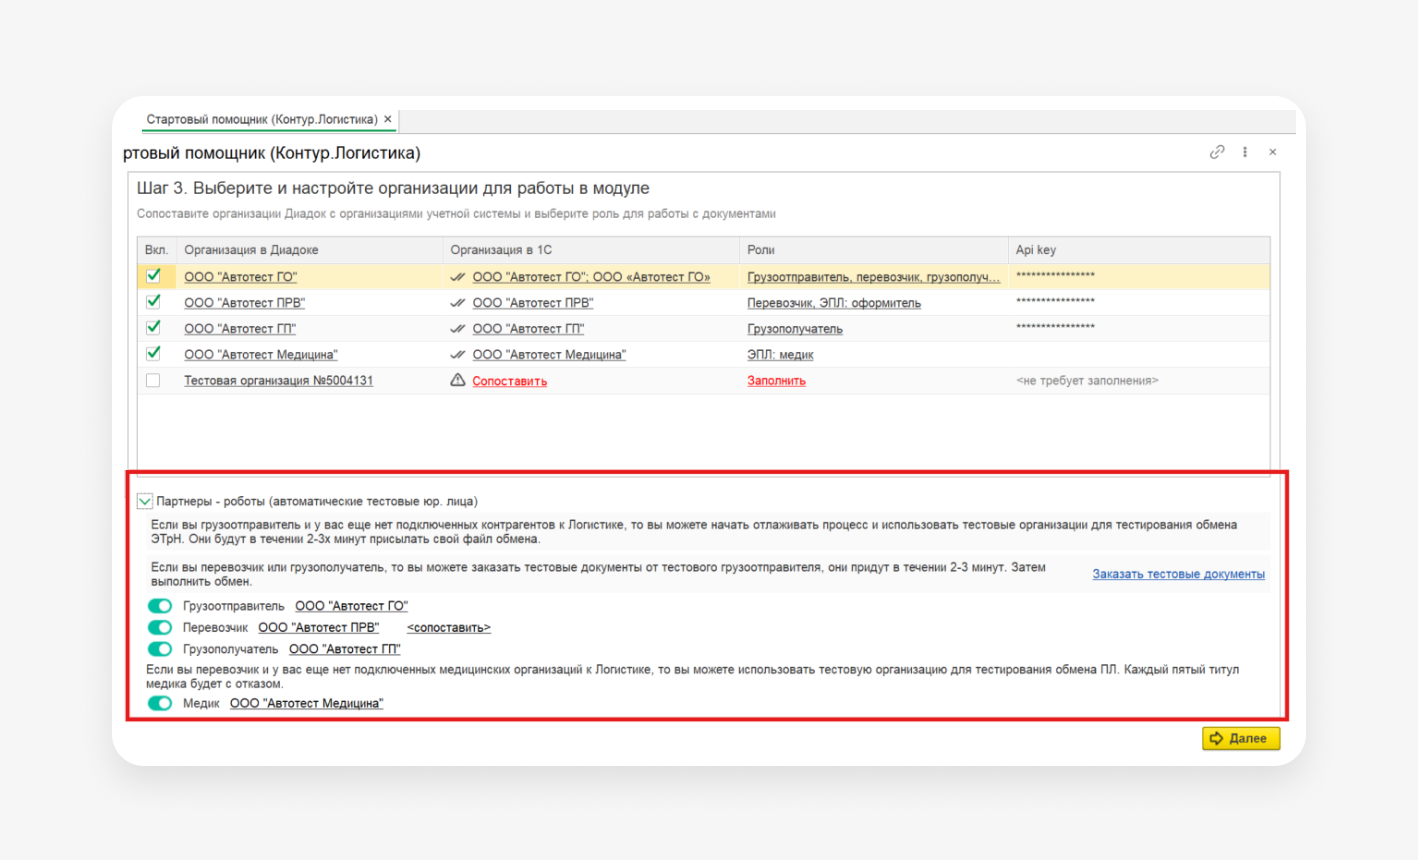Turn off the Грузополучатель toggle
This screenshot has width=1418, height=860.
(160, 649)
